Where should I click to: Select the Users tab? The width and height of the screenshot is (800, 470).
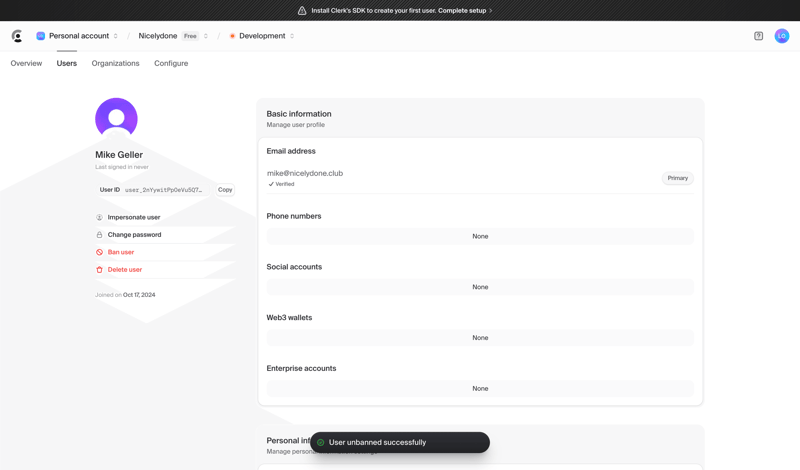[67, 63]
